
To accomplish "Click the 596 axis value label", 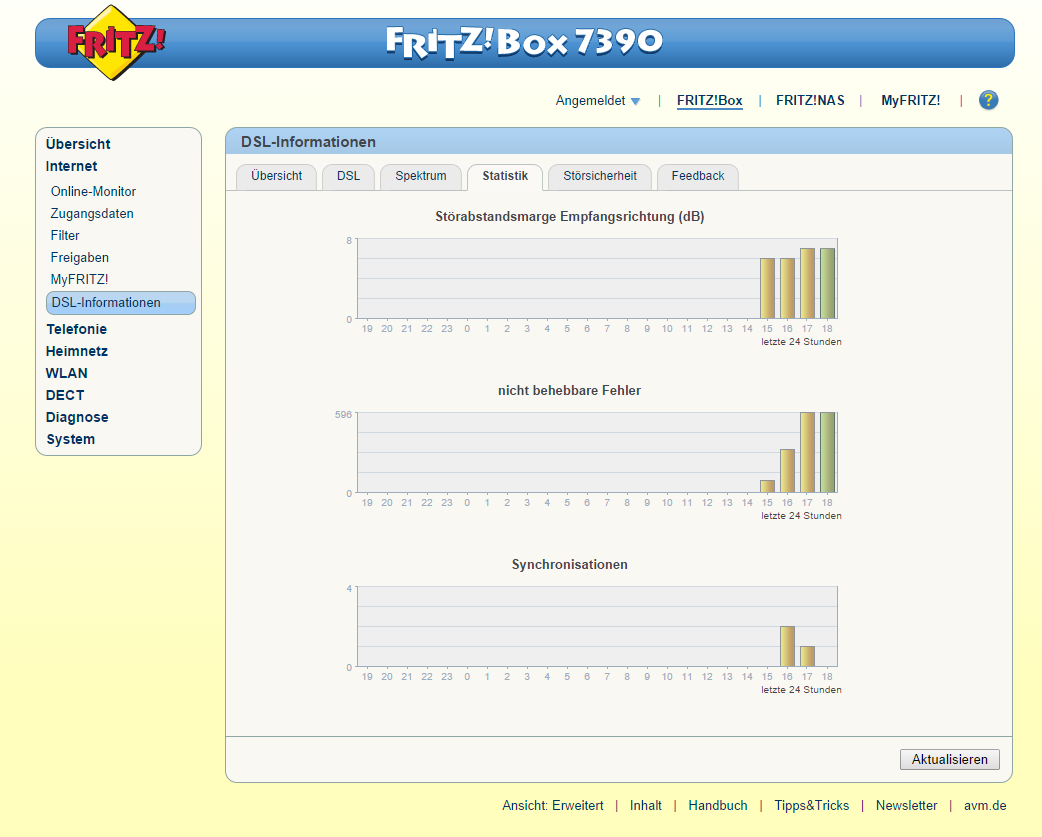I will (x=343, y=415).
